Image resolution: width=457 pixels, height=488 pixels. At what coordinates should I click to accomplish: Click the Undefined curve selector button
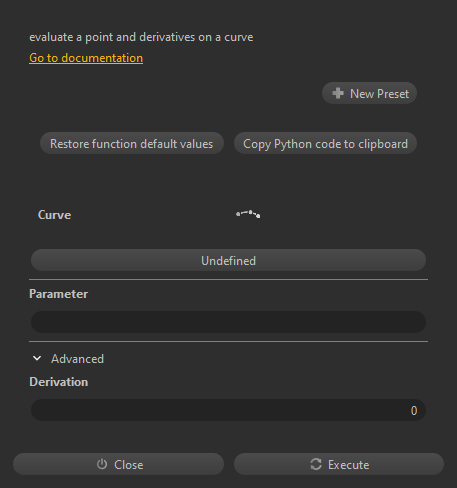click(228, 260)
